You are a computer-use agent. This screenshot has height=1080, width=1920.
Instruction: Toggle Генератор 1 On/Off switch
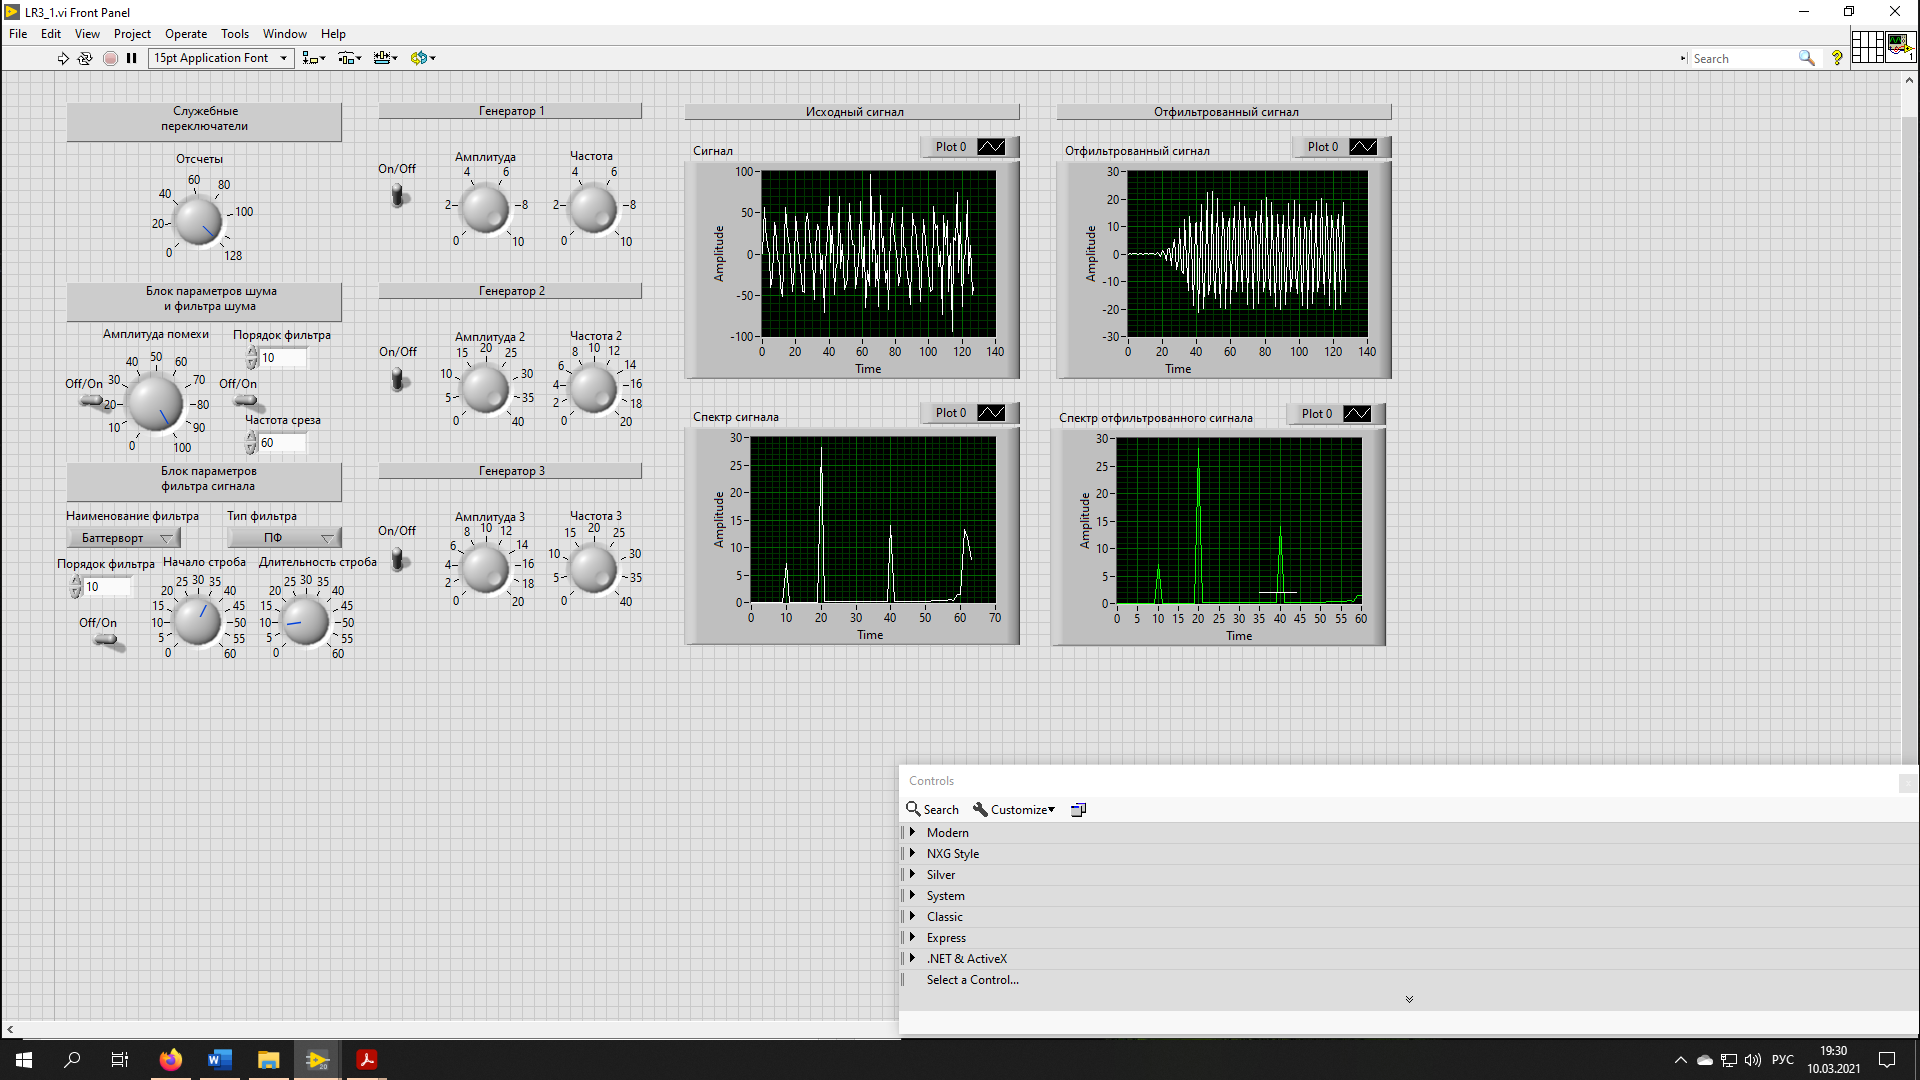[398, 194]
